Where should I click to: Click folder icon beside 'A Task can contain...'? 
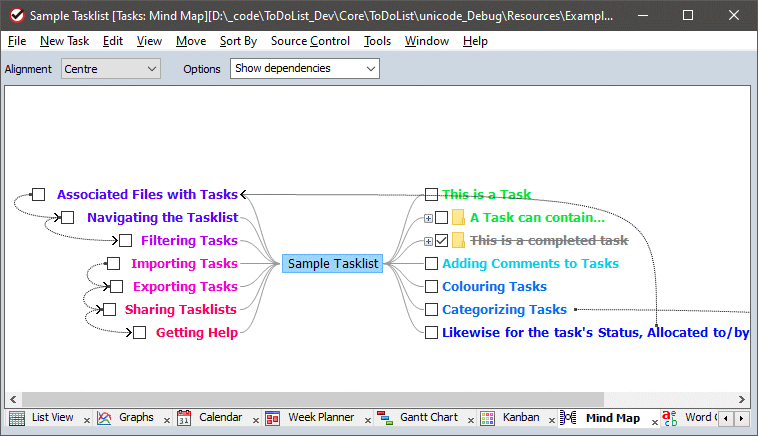pos(458,218)
